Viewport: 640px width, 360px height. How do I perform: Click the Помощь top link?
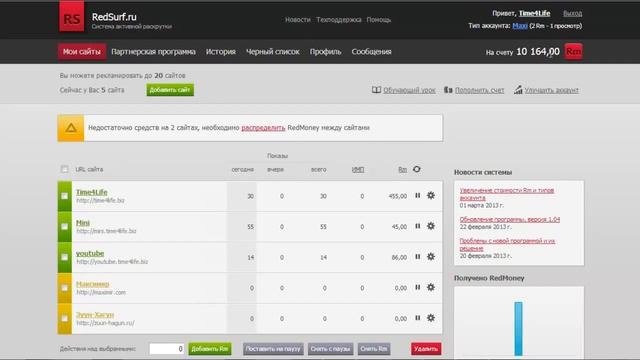pyautogui.click(x=379, y=20)
